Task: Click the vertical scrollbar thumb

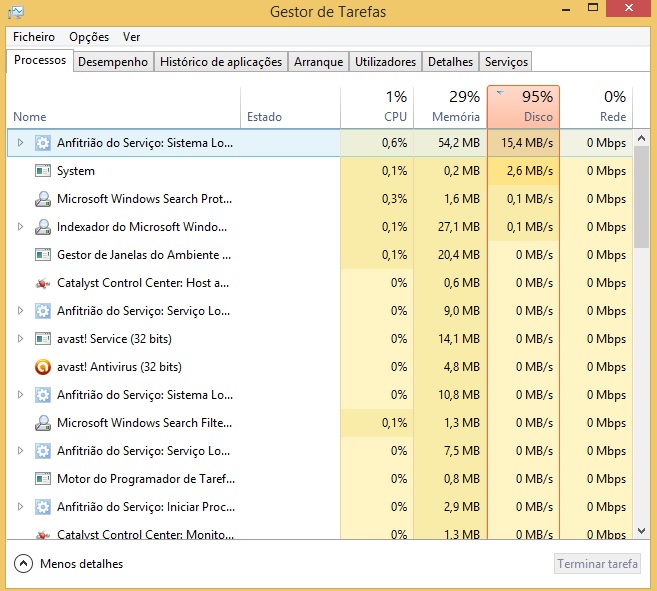Action: coord(641,197)
